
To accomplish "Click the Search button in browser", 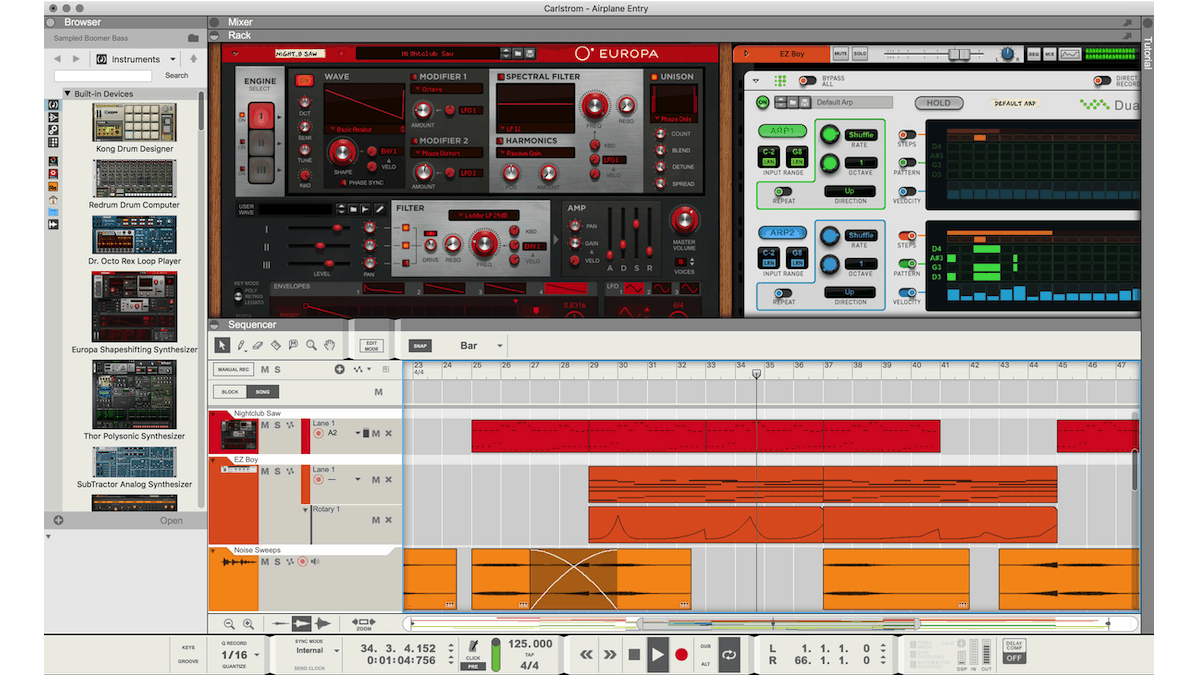I will click(177, 75).
